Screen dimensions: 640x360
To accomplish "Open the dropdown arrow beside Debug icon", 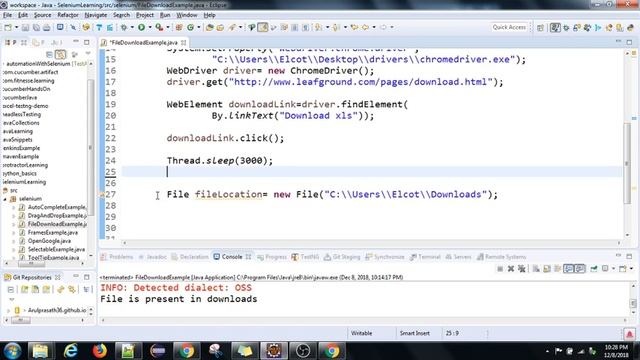I will tap(132, 27).
